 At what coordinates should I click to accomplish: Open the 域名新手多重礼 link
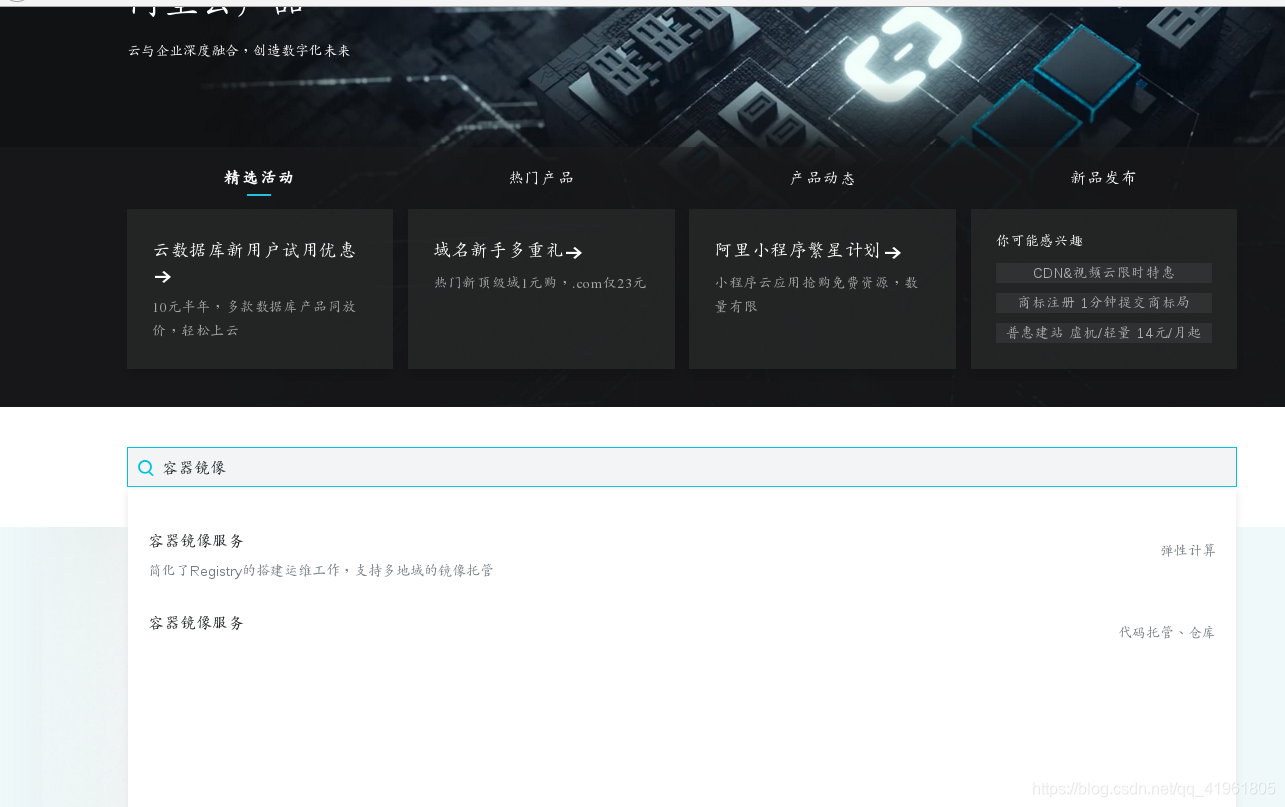tap(498, 250)
